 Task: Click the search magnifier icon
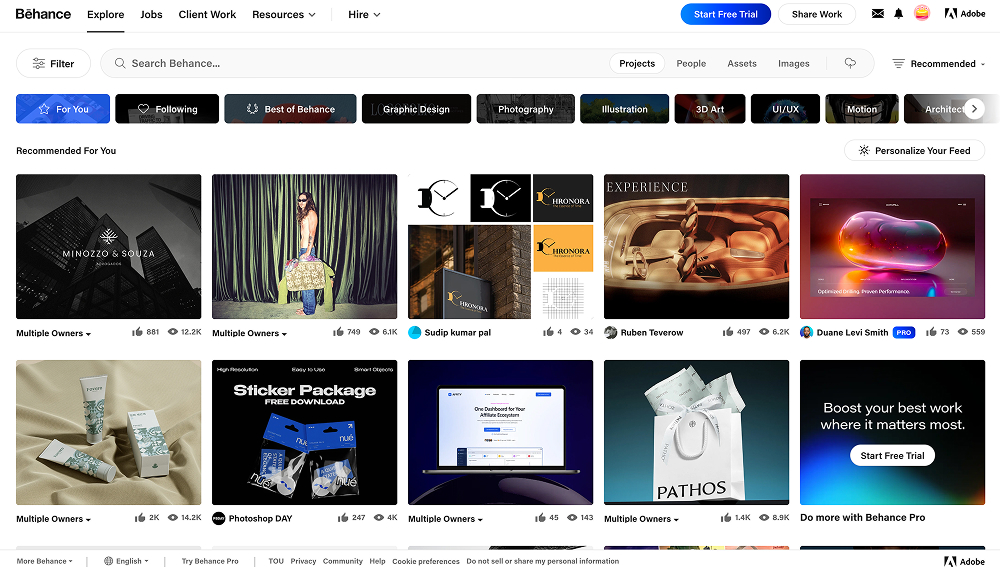119,63
